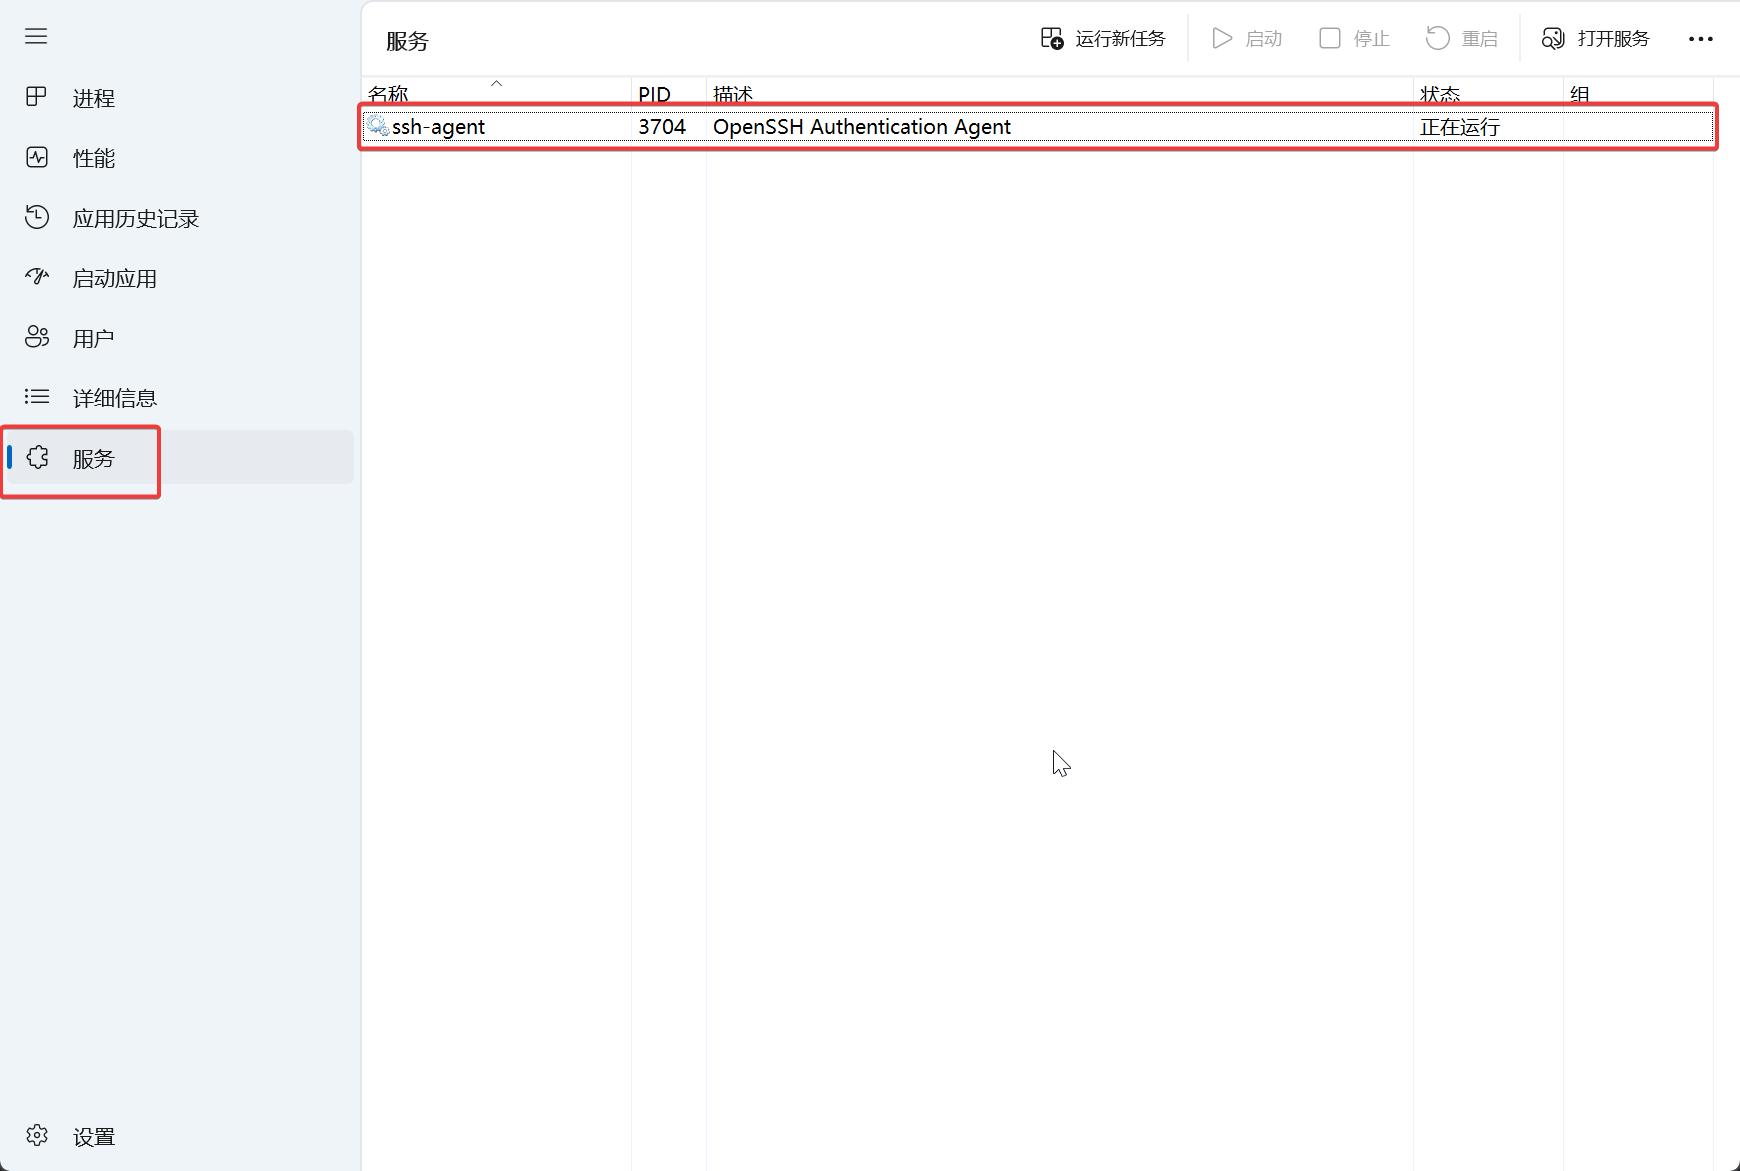Sort by the 名称 column header
Screen dimensions: 1740x1171
pyautogui.click(x=388, y=93)
